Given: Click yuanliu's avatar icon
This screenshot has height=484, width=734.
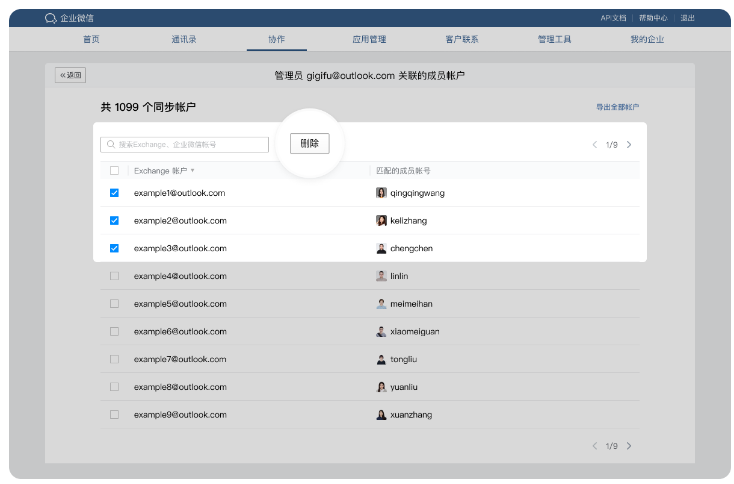Looking at the screenshot, I should [381, 386].
